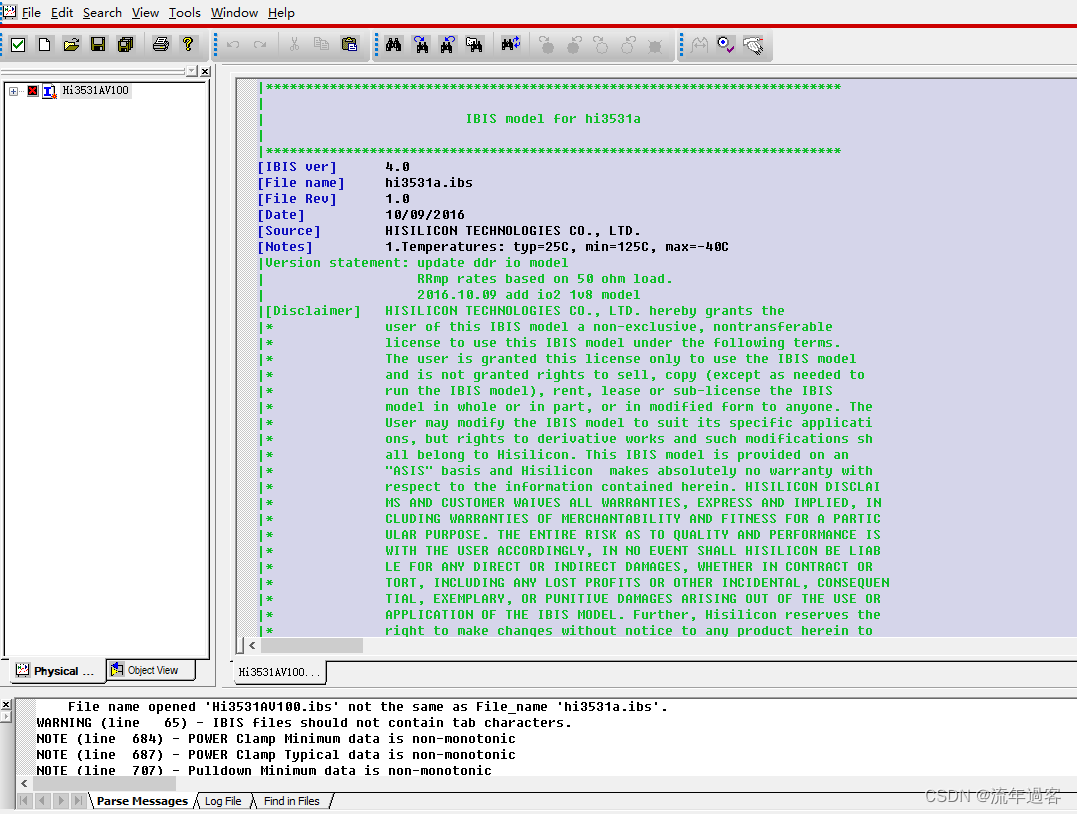
Task: Open the Help menu
Action: [x=281, y=12]
